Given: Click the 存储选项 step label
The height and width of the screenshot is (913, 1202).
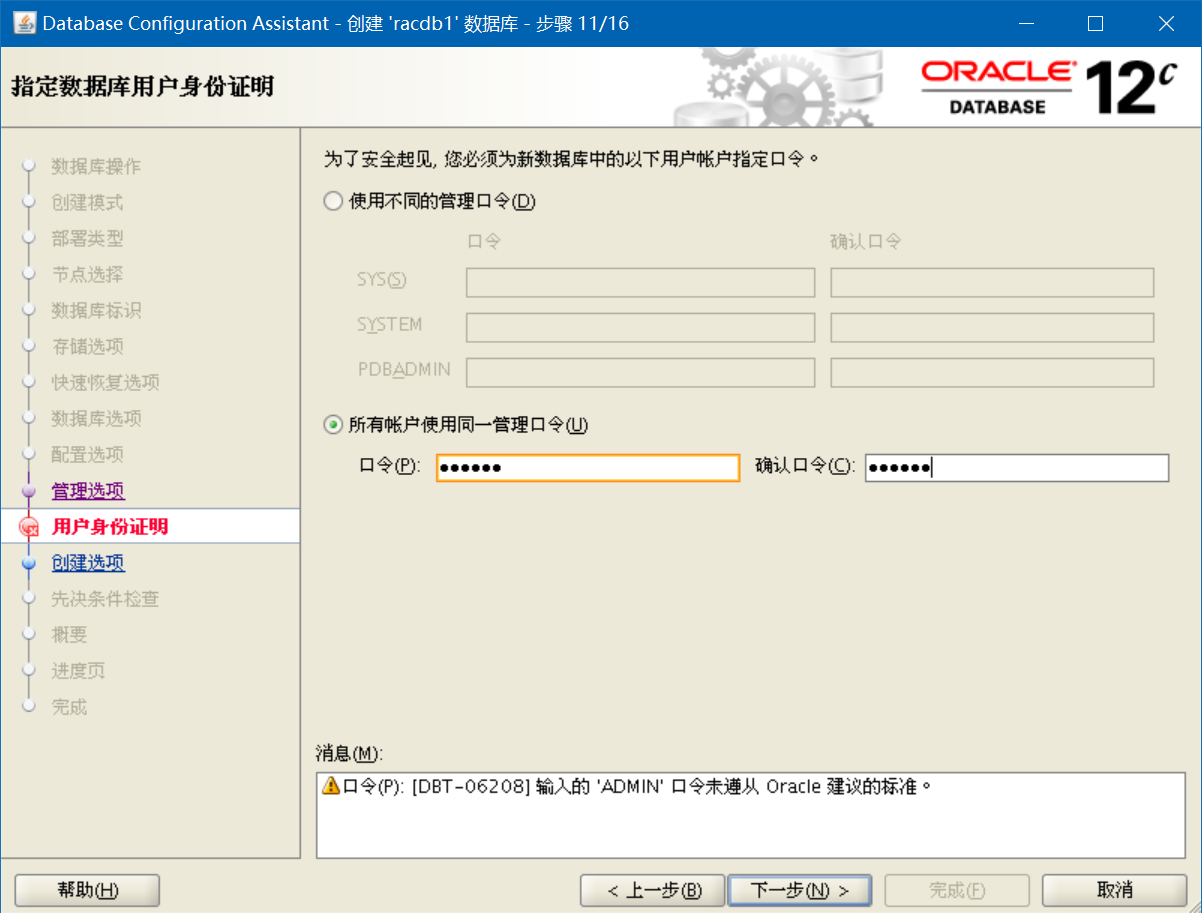Looking at the screenshot, I should (x=87, y=347).
